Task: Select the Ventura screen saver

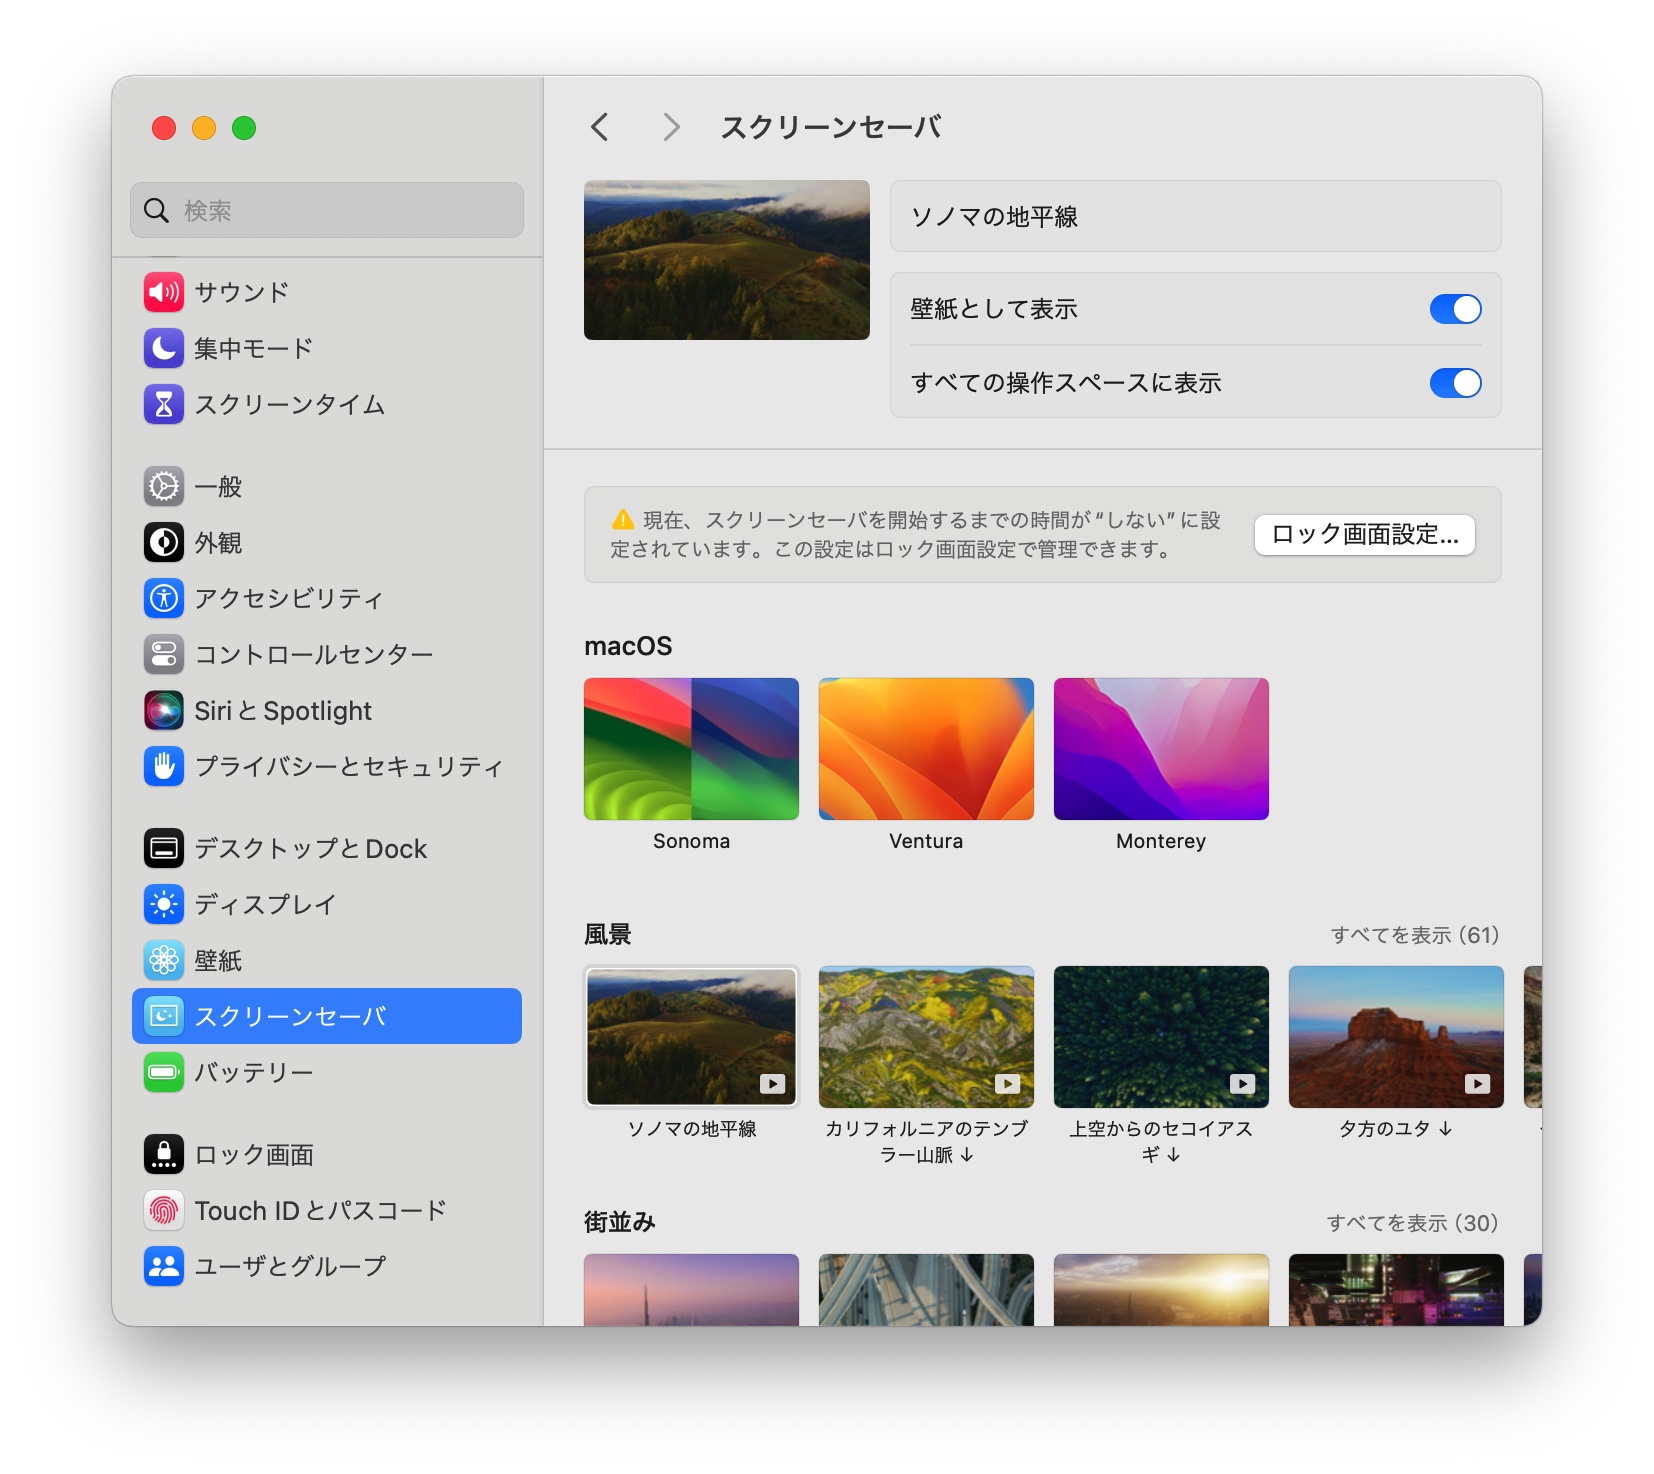Action: tap(926, 749)
